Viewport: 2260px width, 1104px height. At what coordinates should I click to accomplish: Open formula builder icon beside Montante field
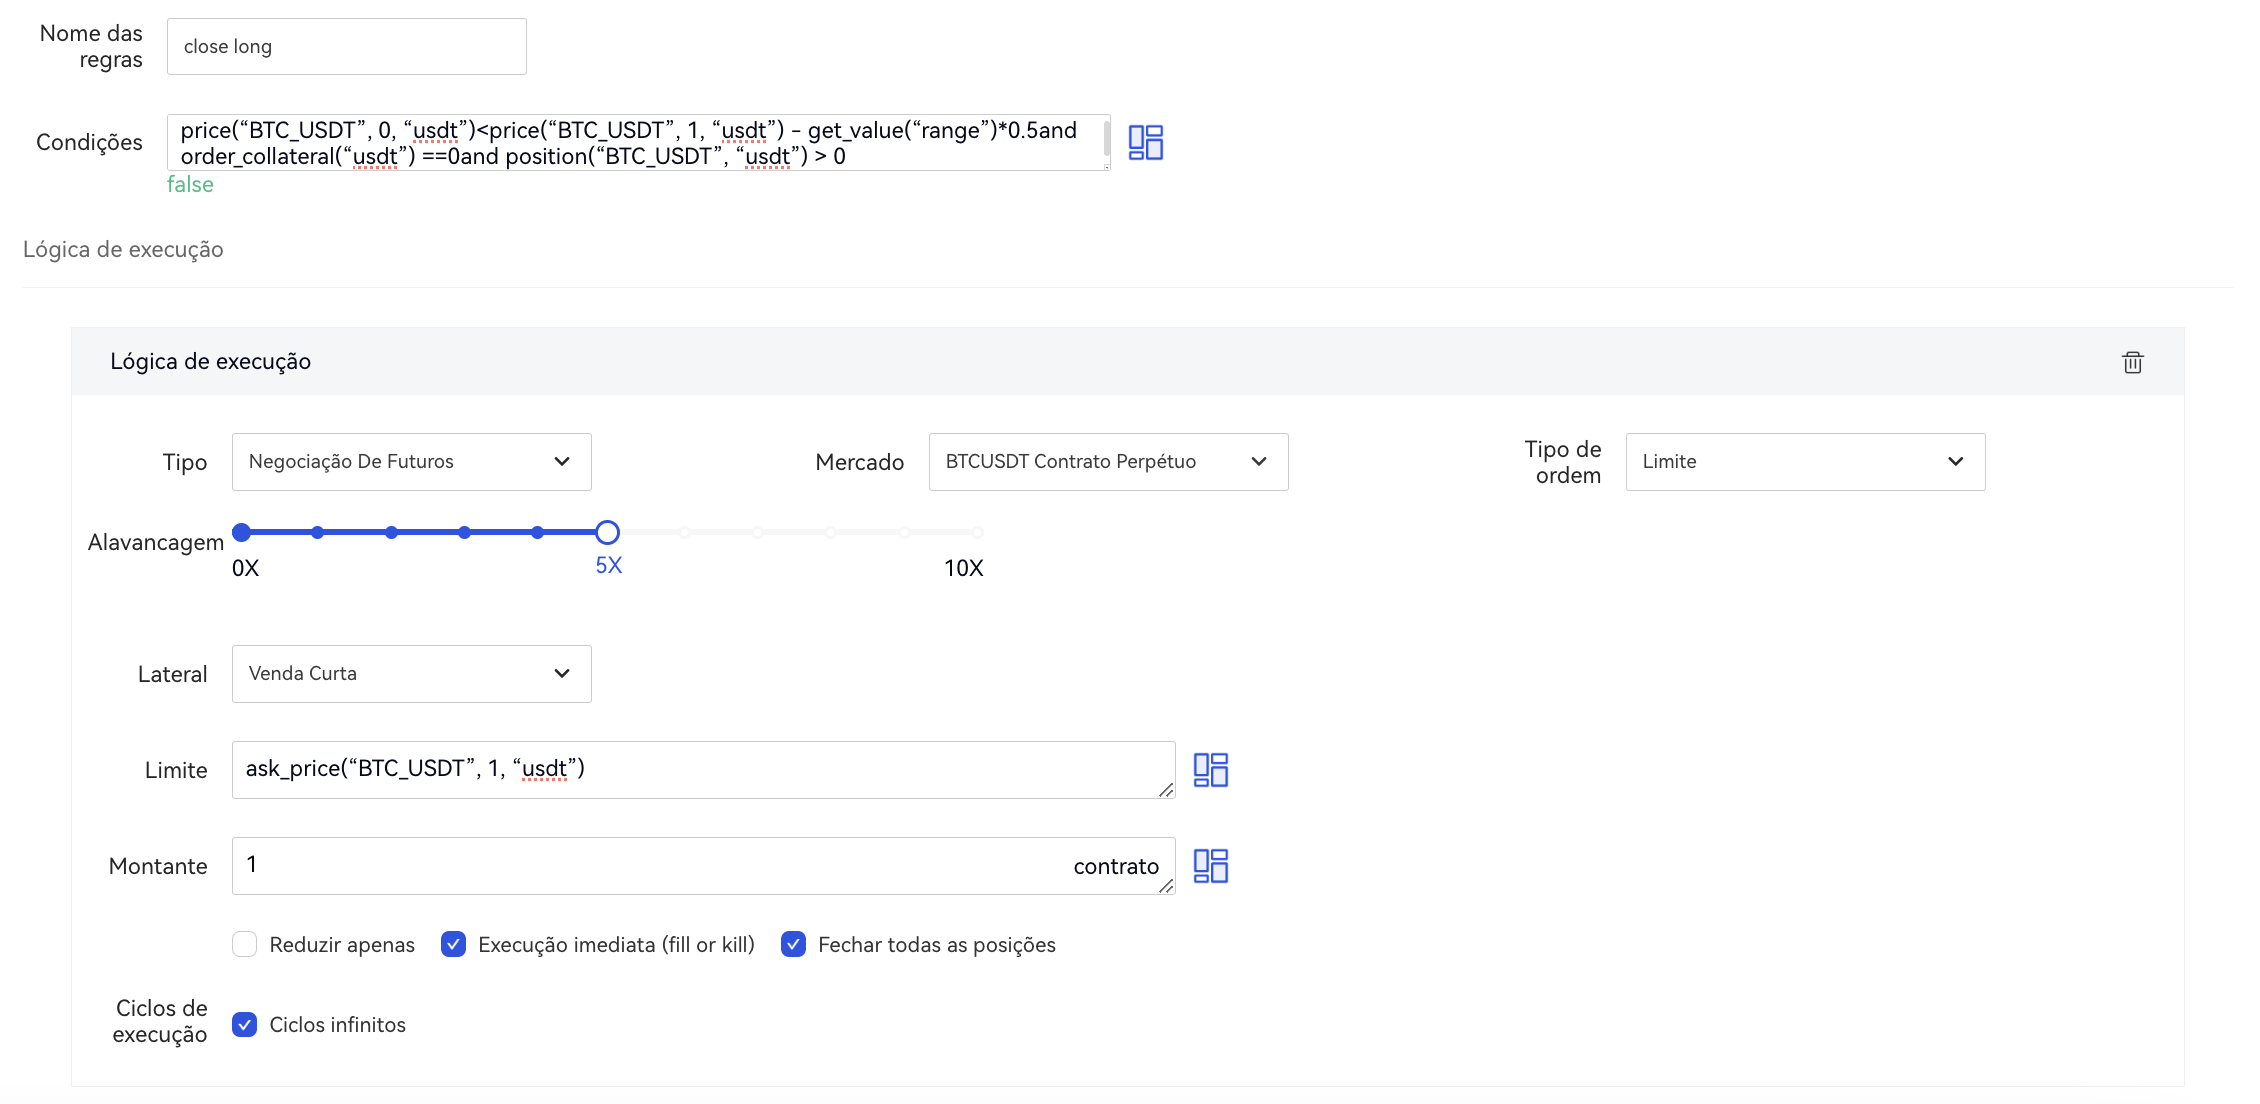(x=1210, y=866)
